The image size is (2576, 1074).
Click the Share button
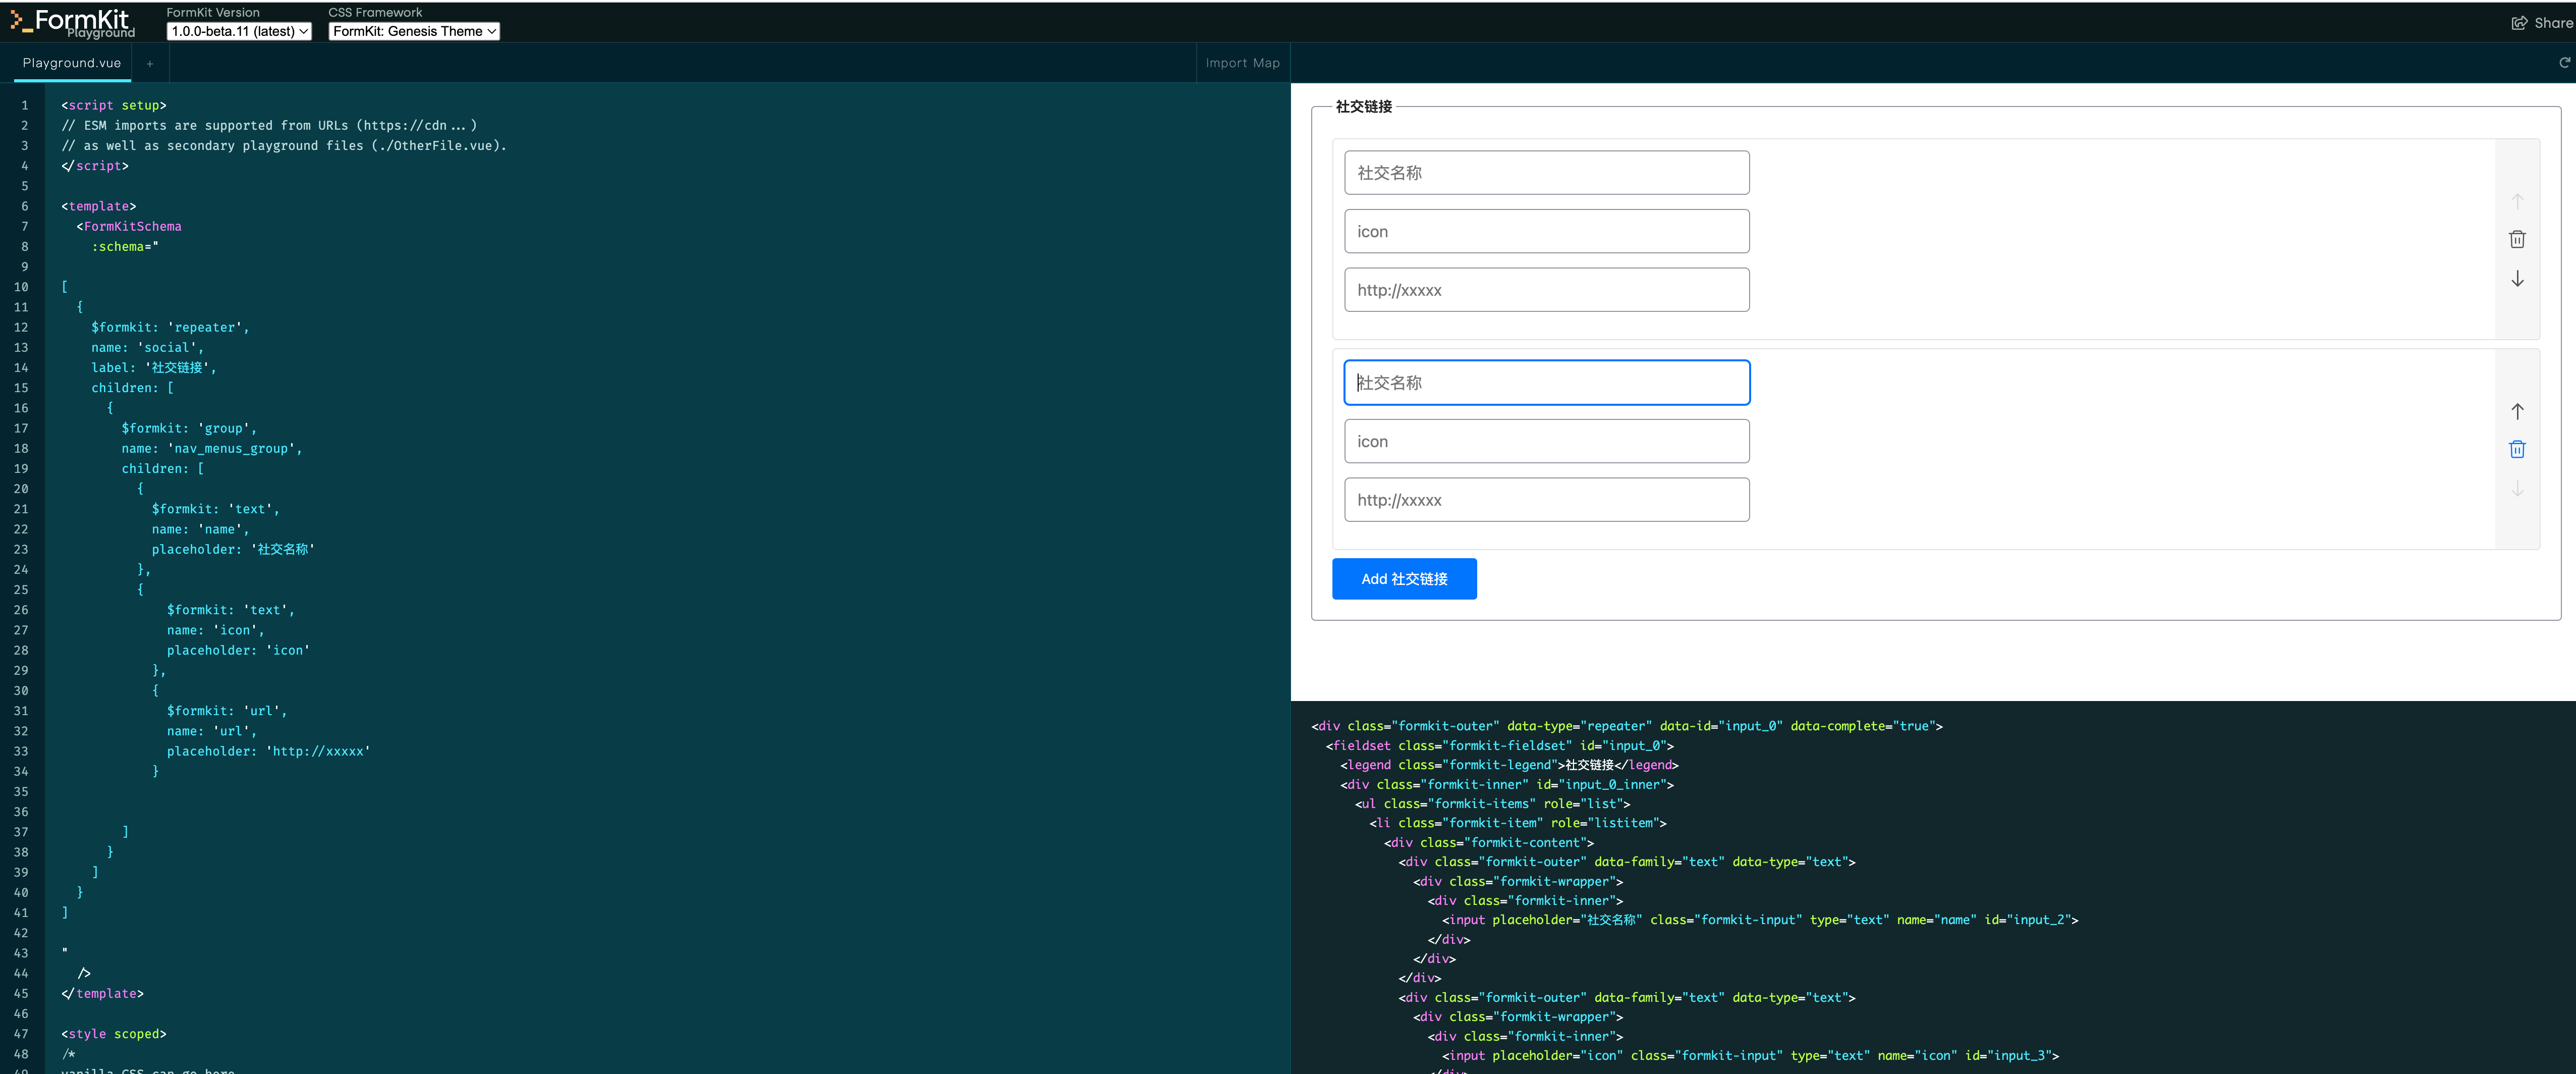point(2541,23)
